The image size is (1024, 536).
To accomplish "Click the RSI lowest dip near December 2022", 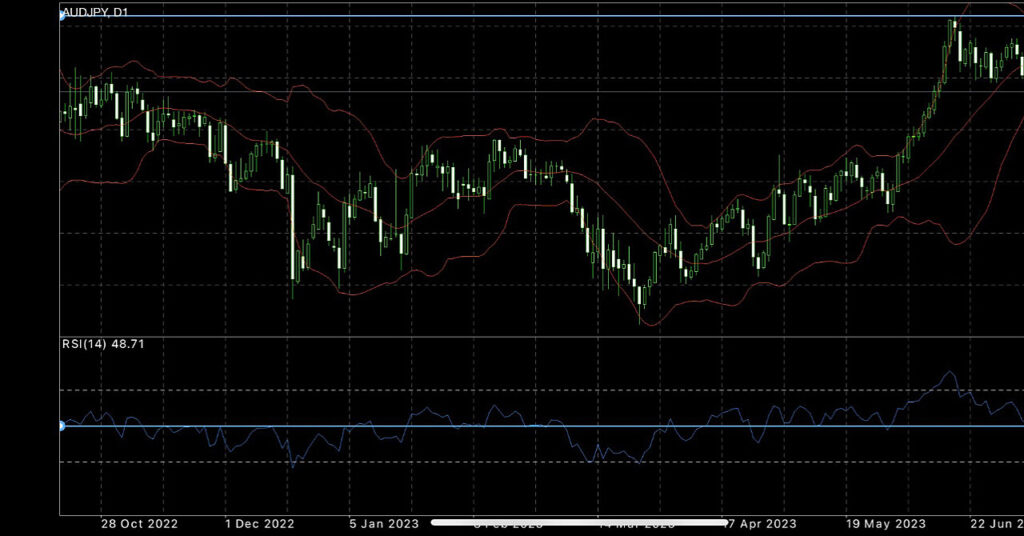I will (x=293, y=466).
